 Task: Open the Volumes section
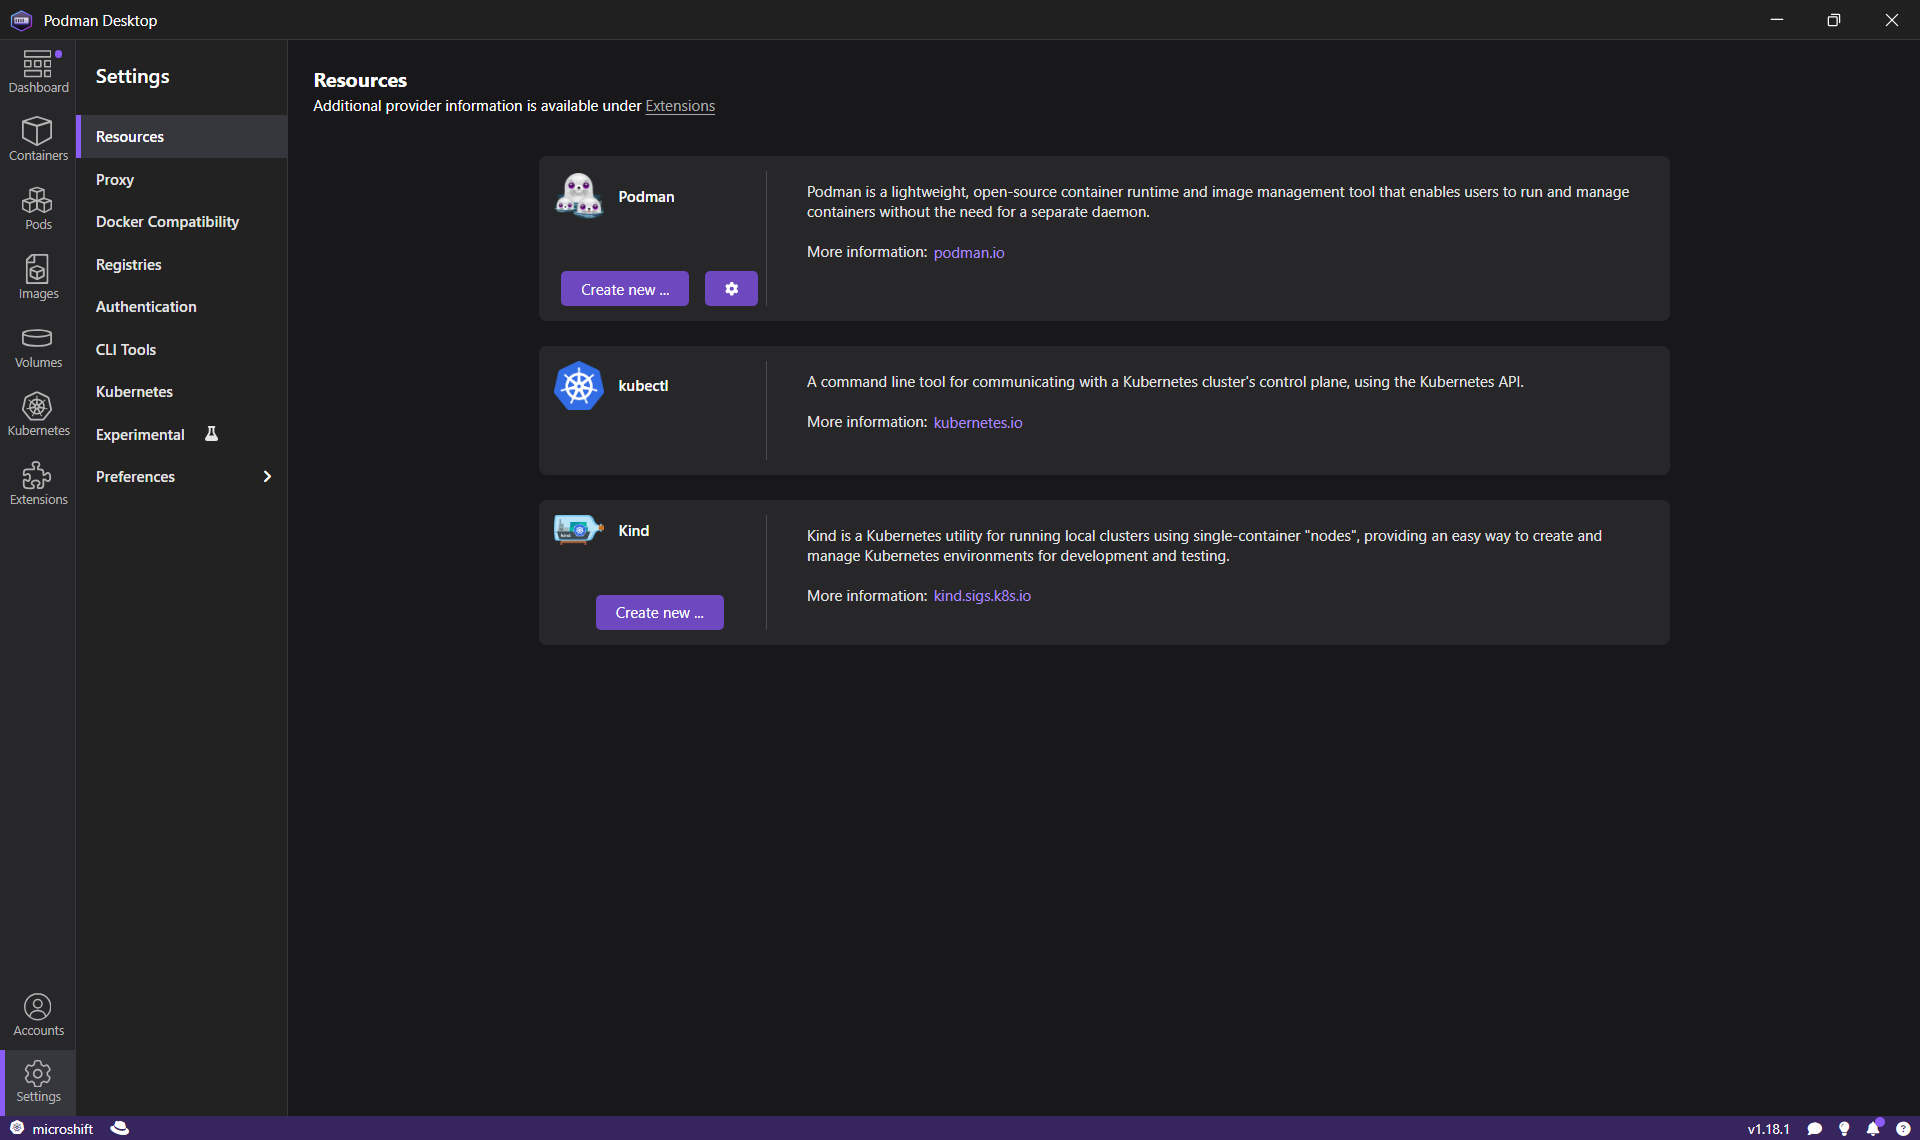pos(38,346)
